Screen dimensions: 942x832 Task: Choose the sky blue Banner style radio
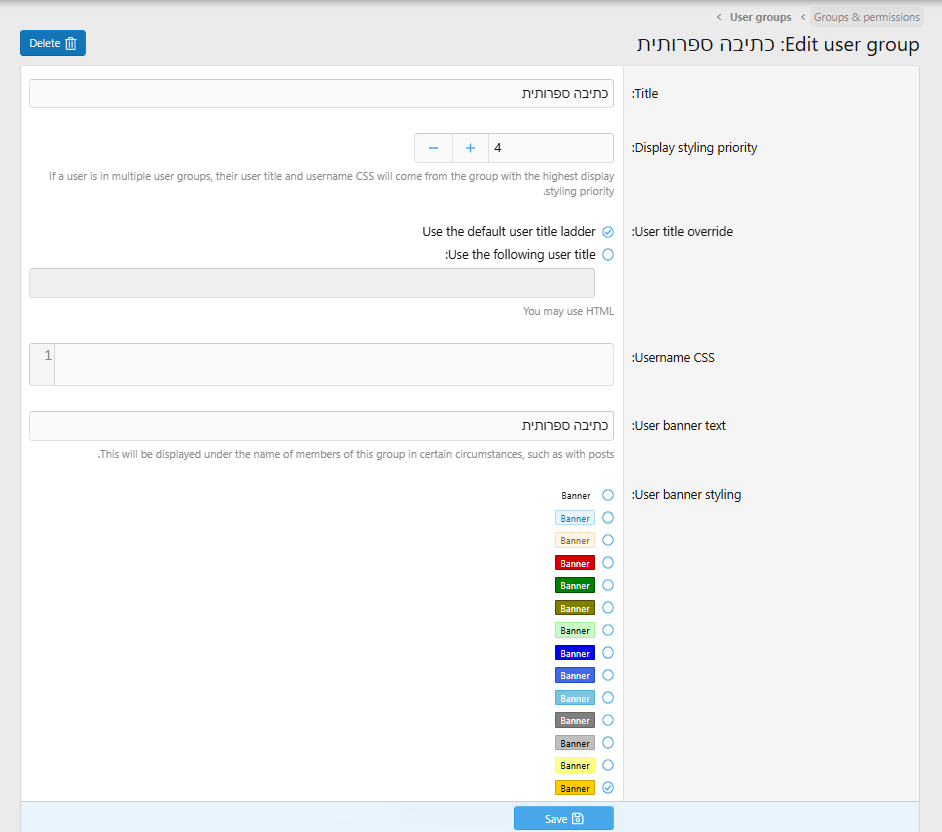click(x=608, y=698)
